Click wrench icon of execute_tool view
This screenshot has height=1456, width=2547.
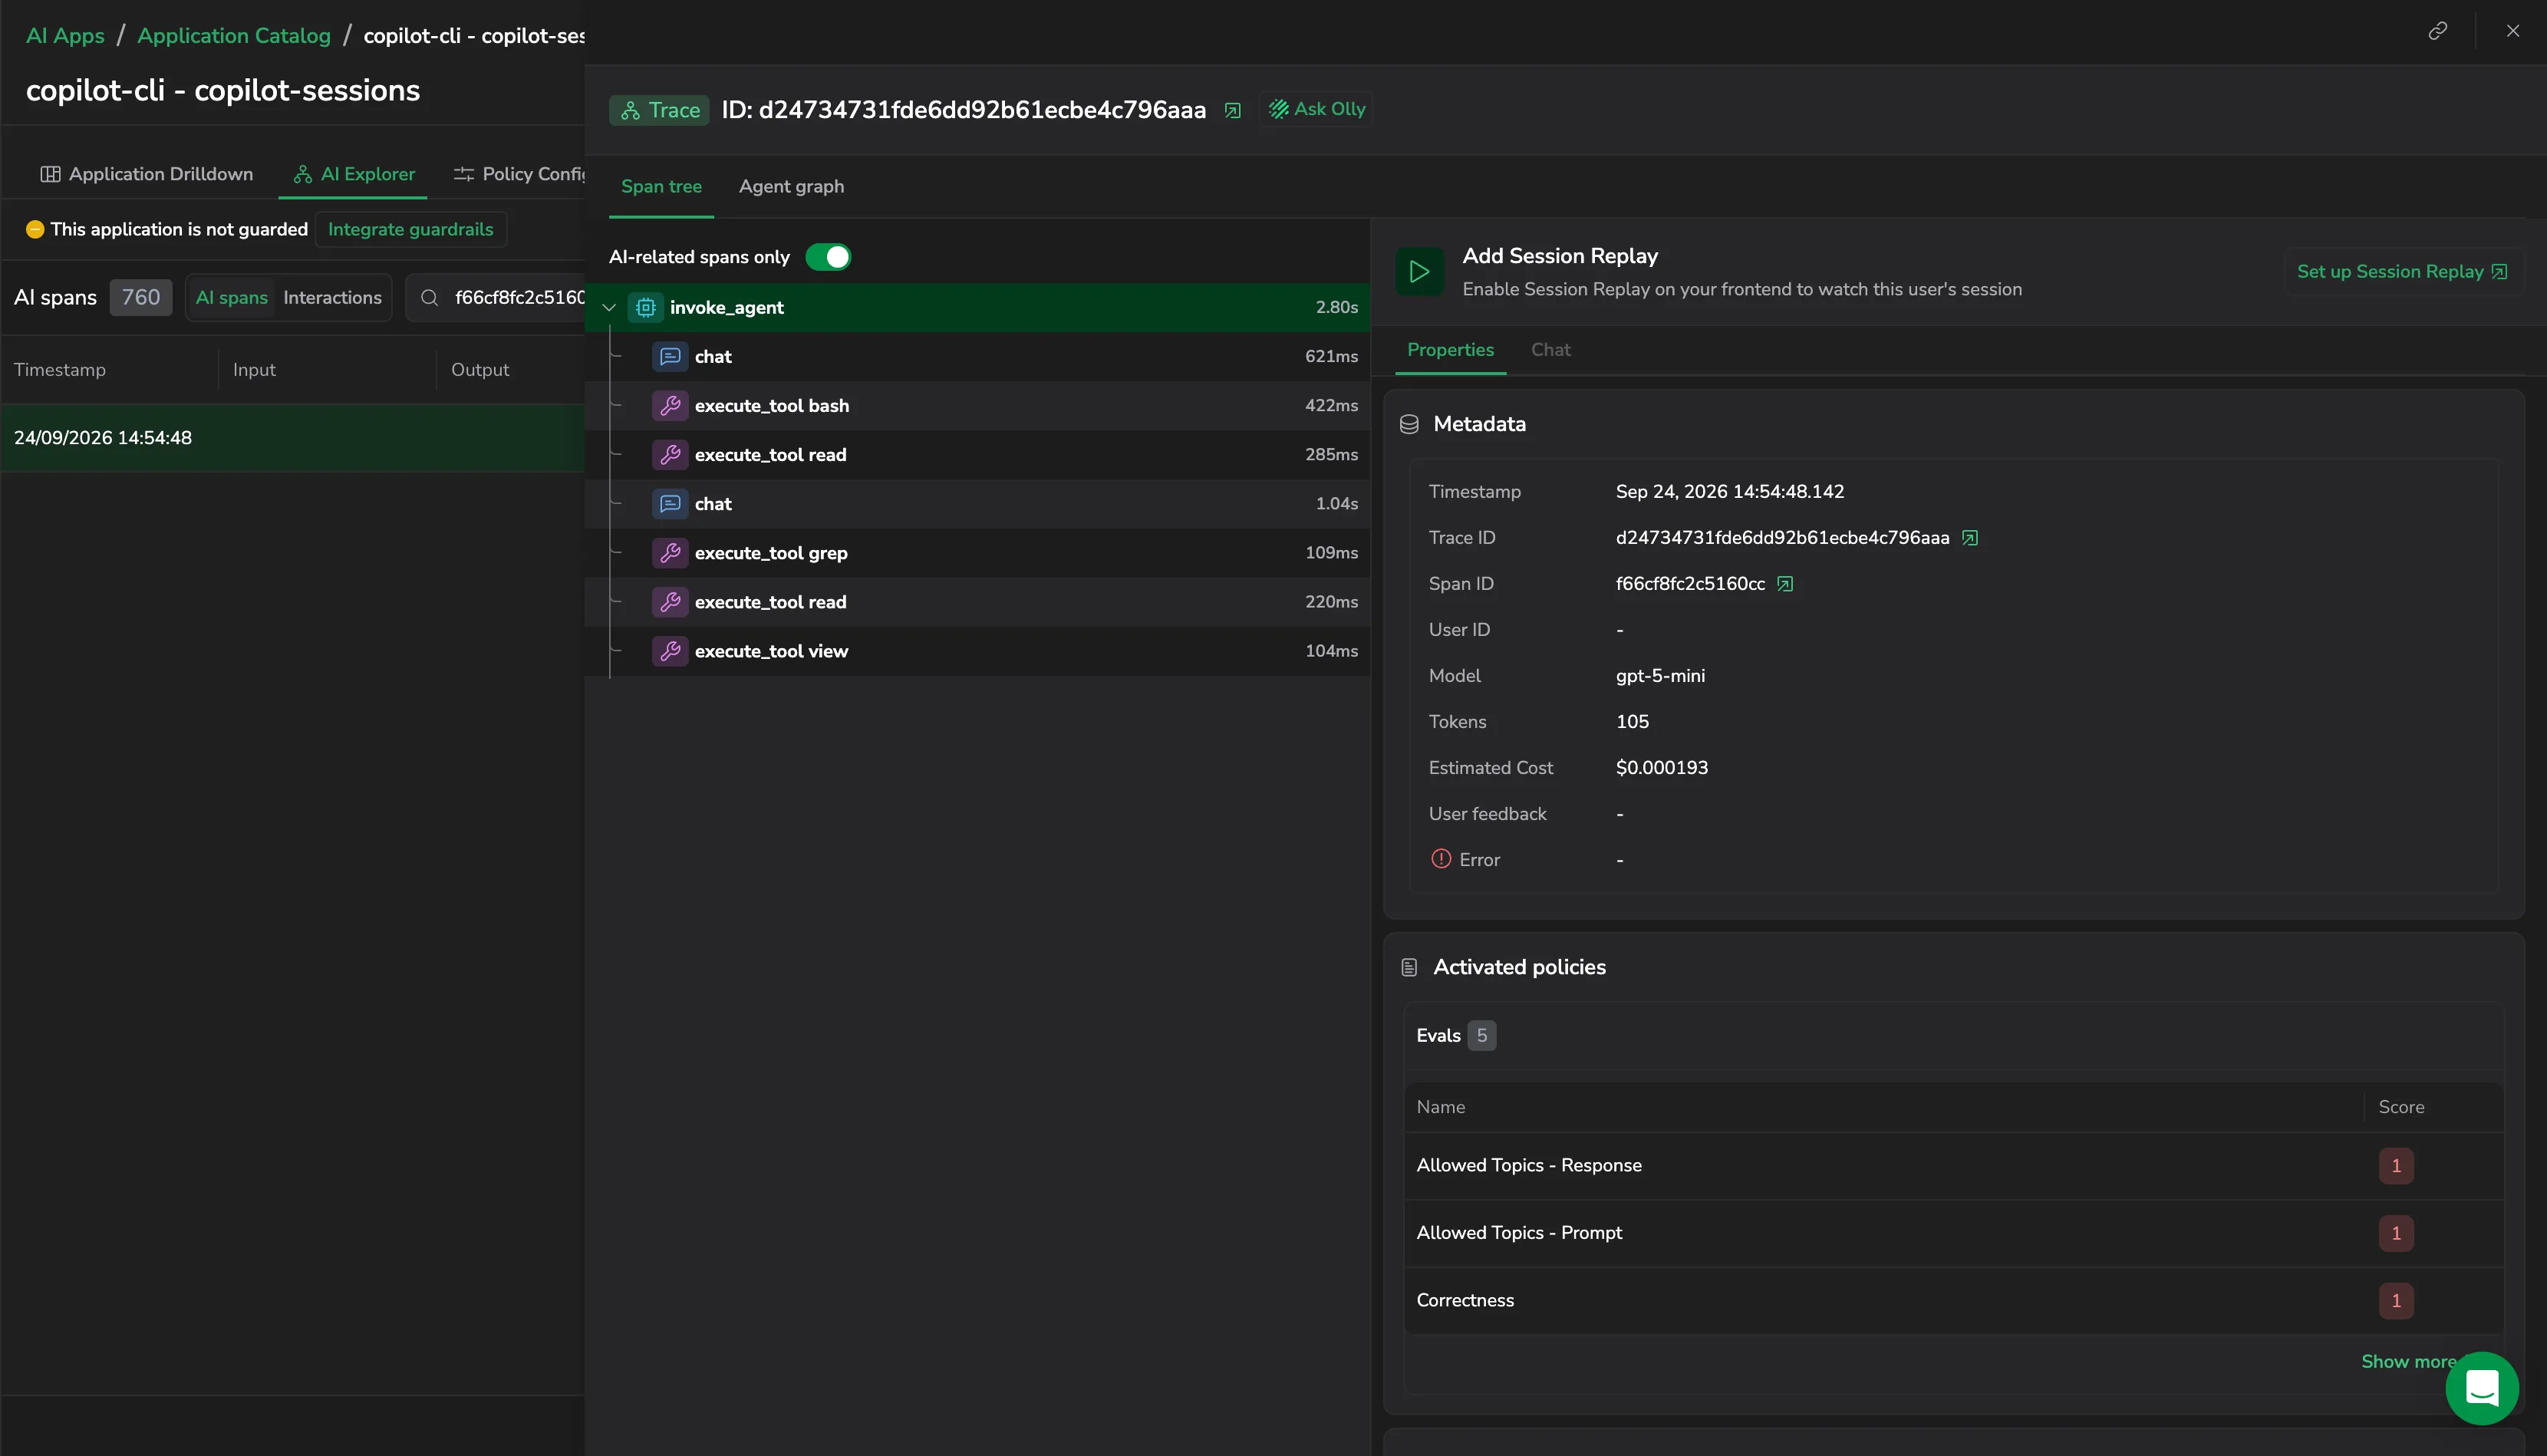pyautogui.click(x=670, y=650)
